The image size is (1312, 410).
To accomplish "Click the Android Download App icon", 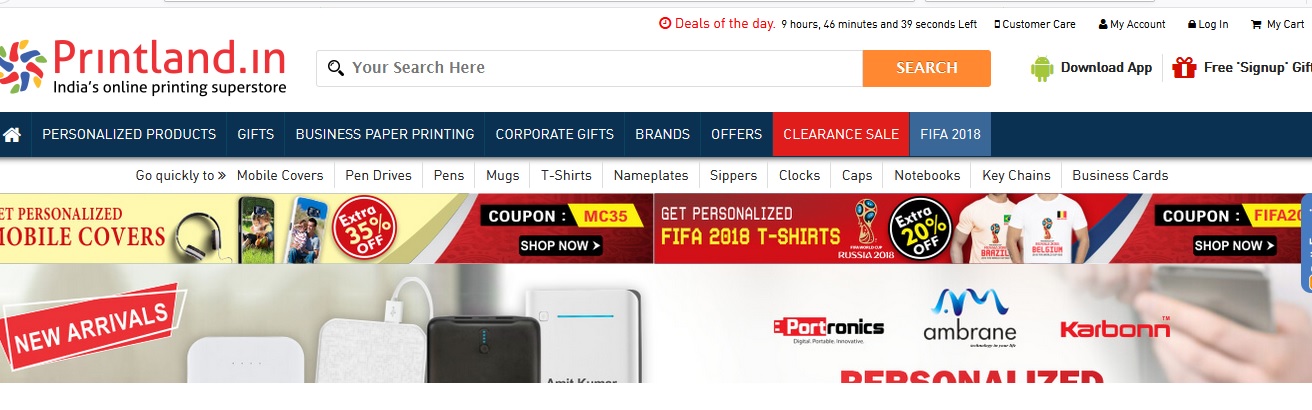I will tap(1042, 68).
